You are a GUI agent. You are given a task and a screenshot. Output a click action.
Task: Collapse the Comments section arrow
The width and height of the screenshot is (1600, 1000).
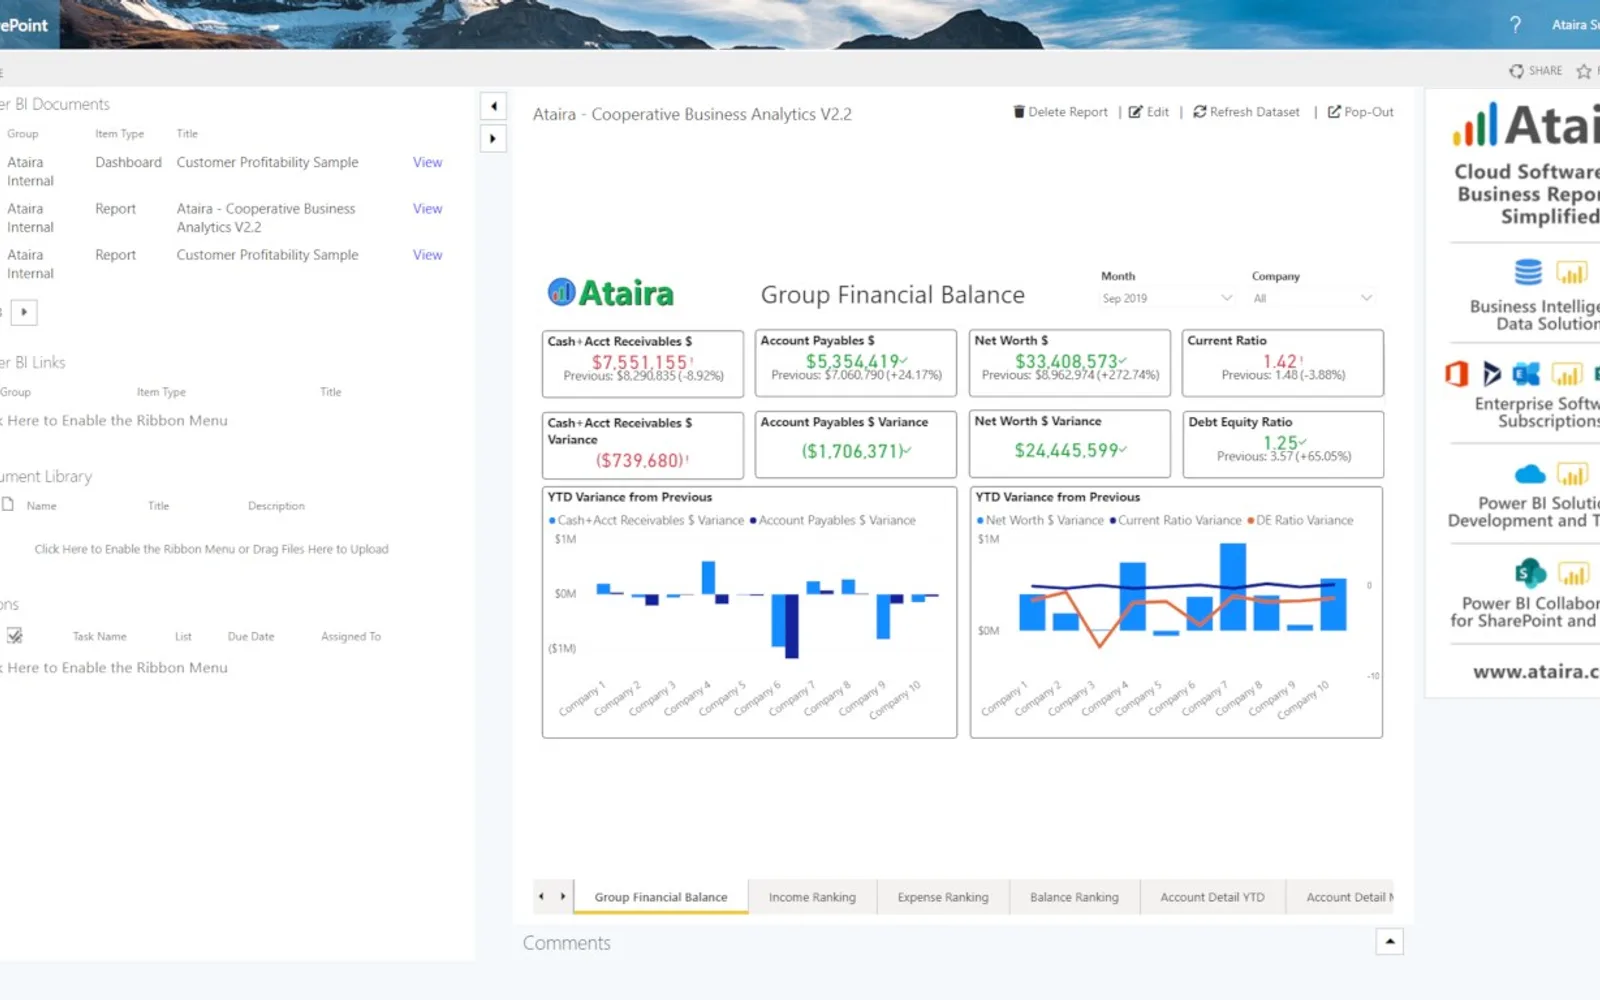pos(1390,941)
